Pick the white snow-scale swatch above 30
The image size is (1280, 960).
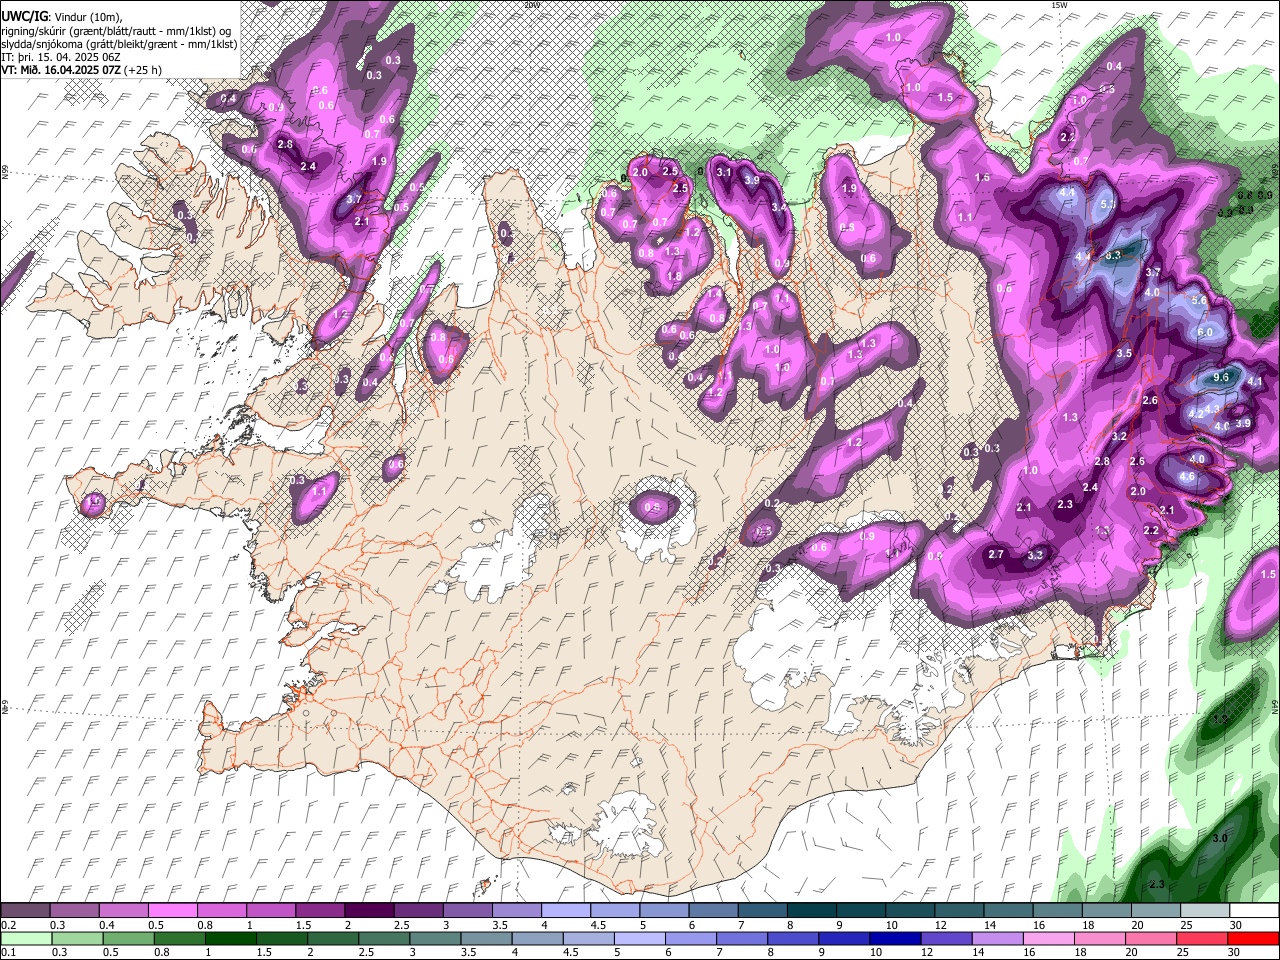pyautogui.click(x=1254, y=910)
